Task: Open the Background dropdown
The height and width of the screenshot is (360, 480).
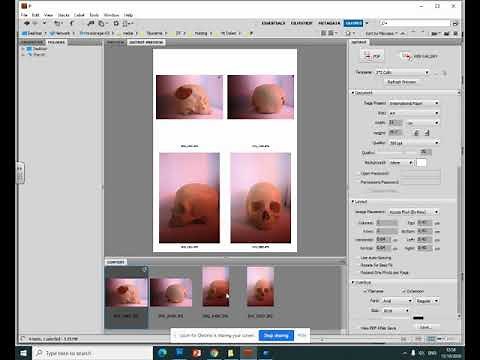Action: [x=401, y=163]
